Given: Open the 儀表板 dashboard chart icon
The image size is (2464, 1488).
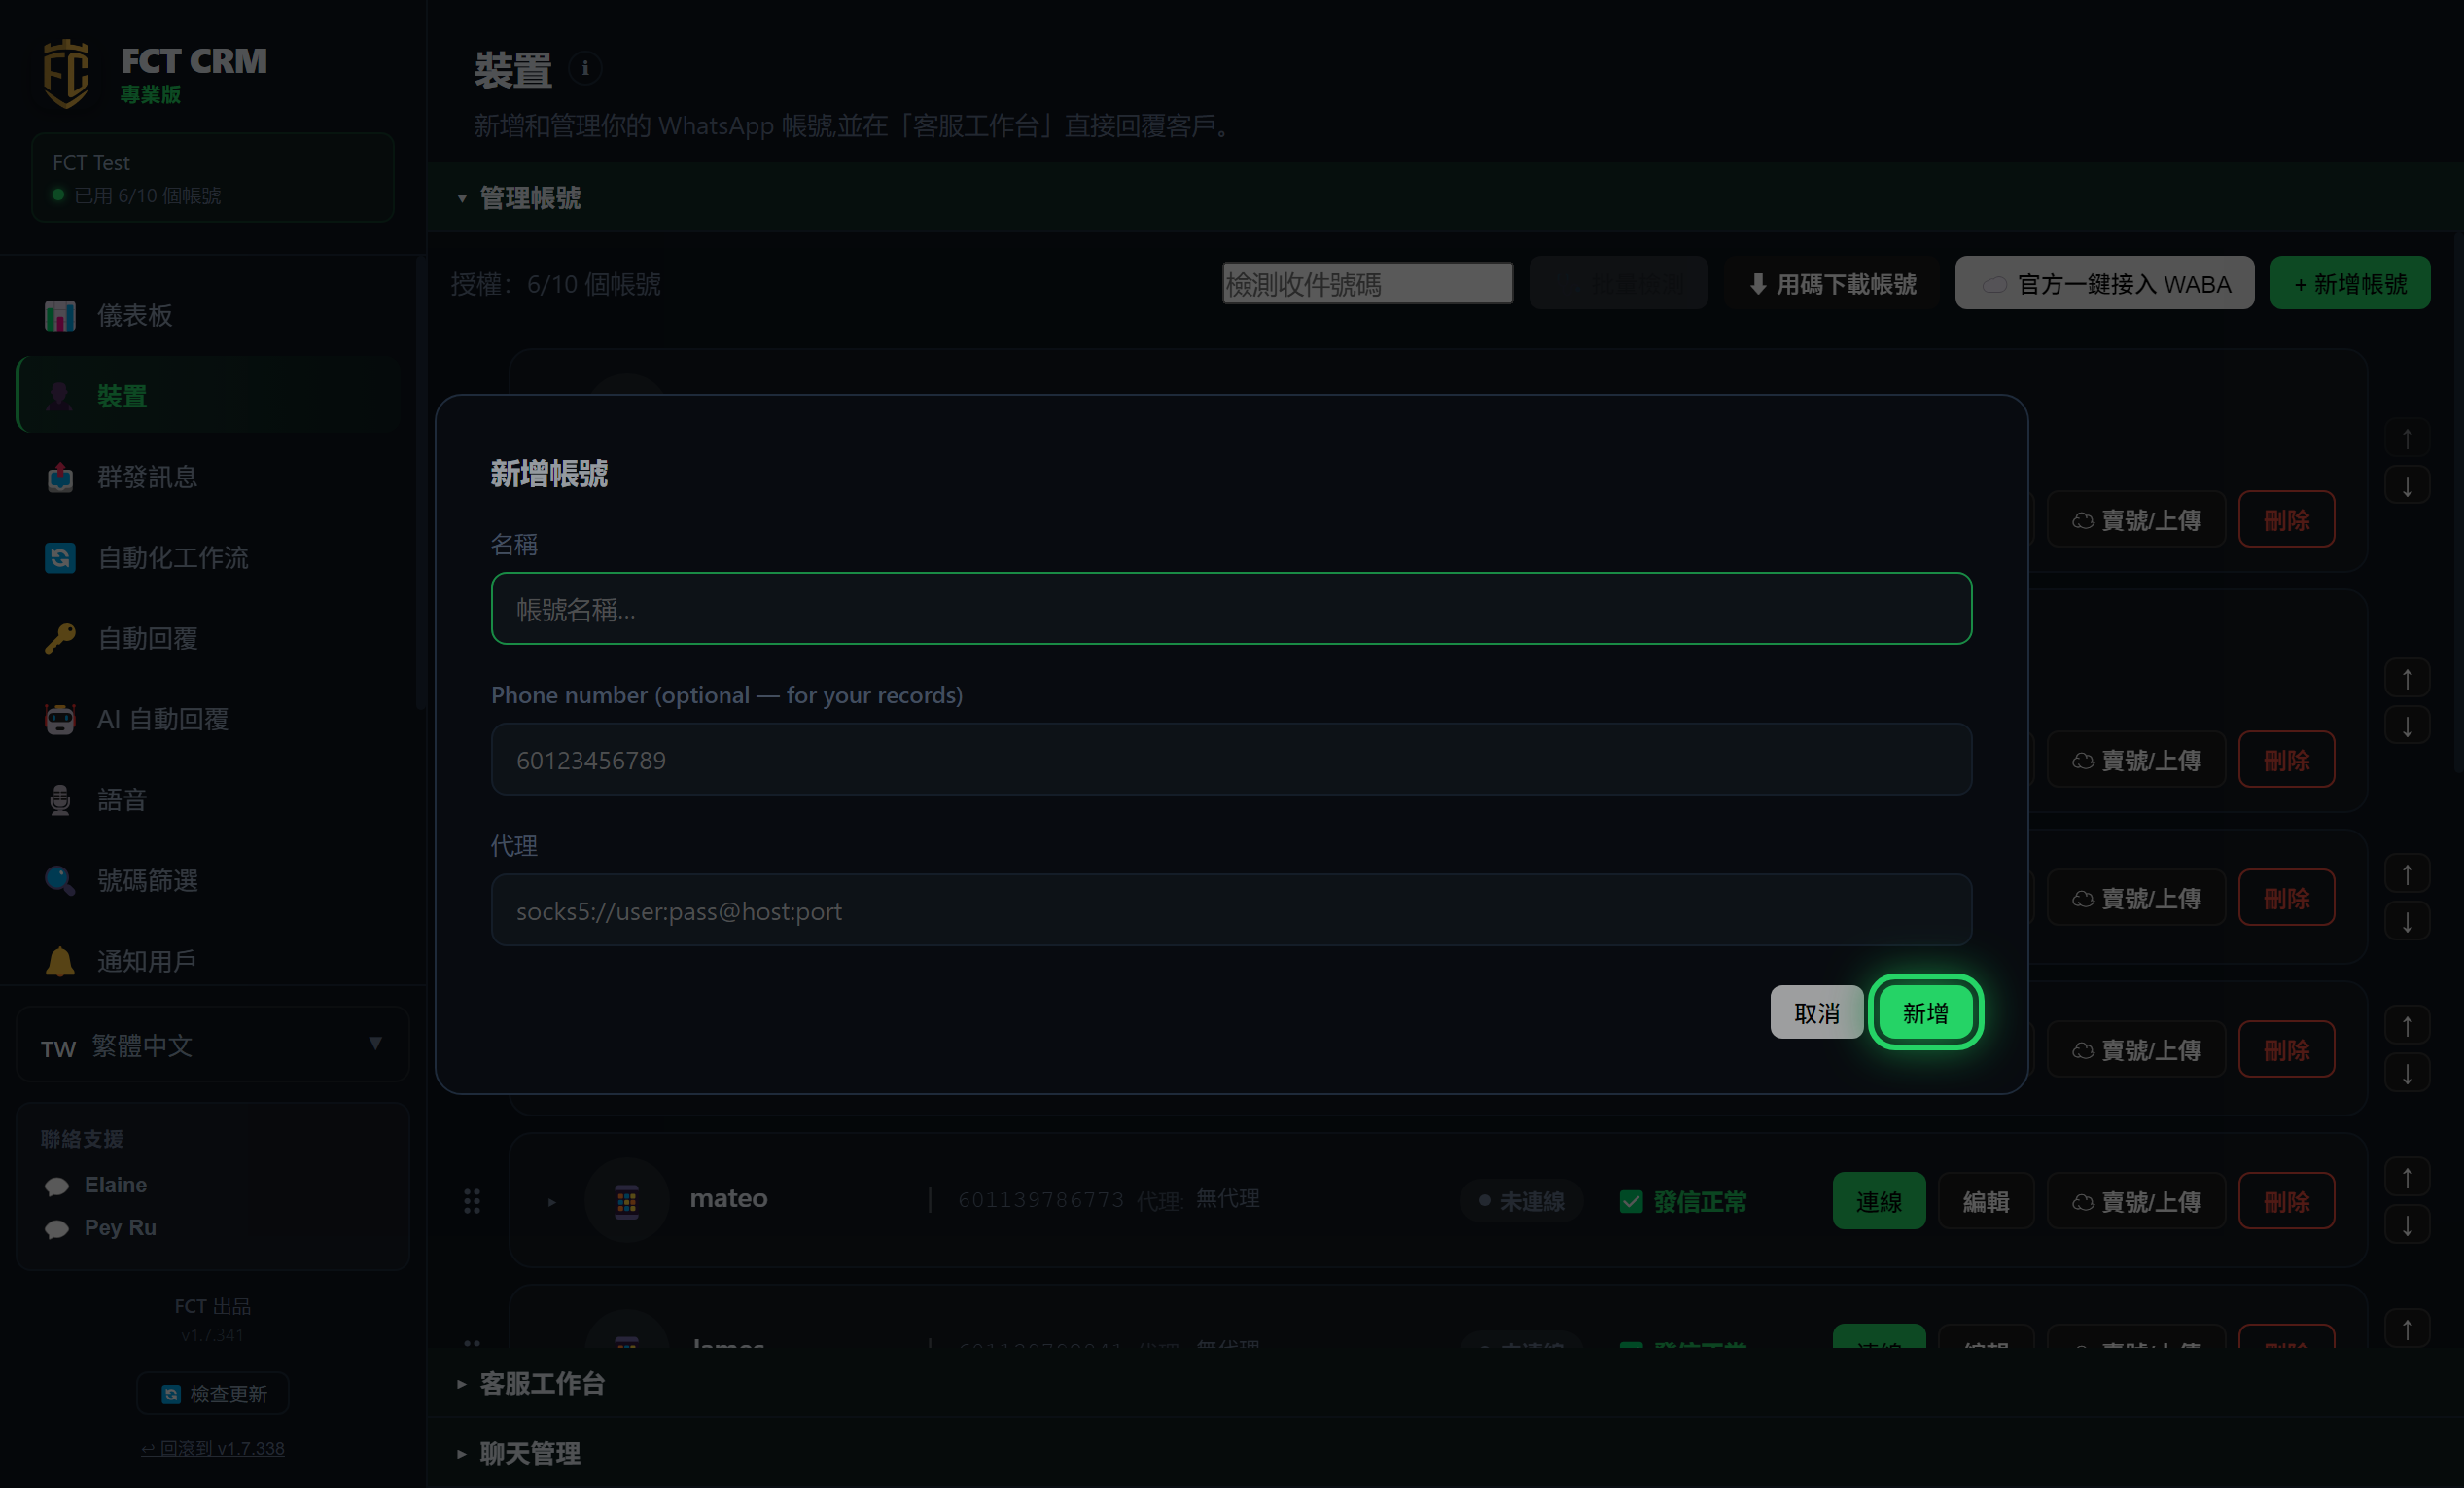Looking at the screenshot, I should tap(60, 316).
